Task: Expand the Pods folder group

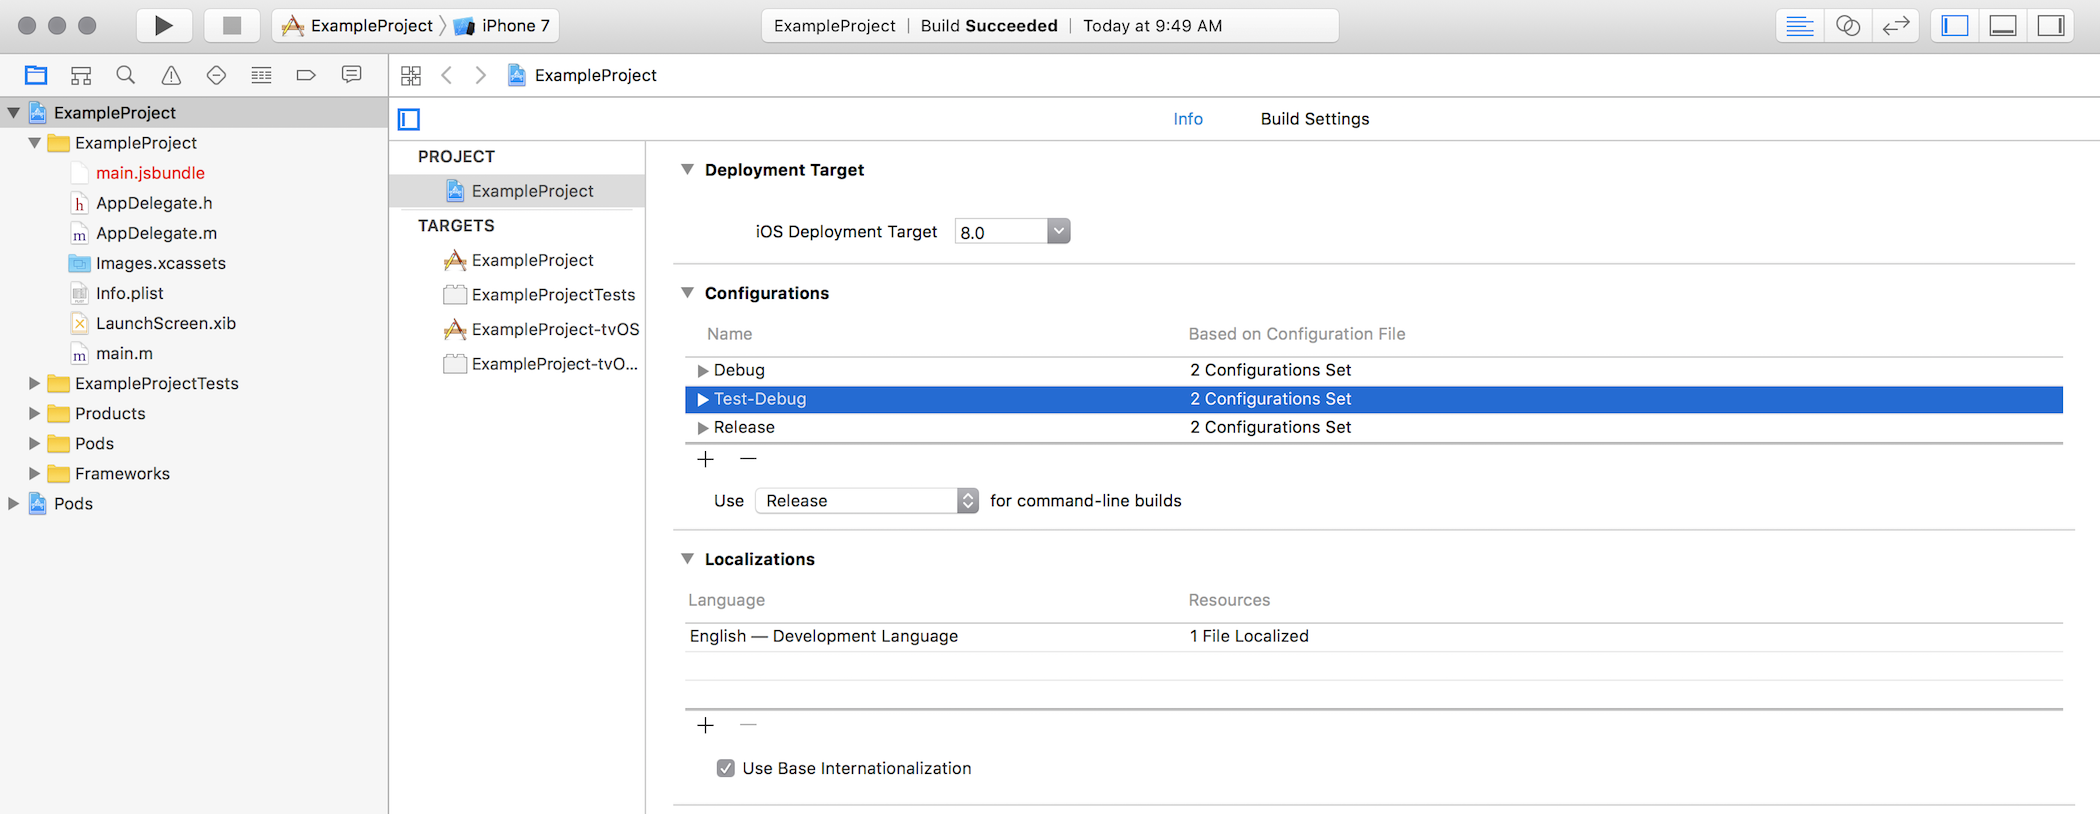Action: pos(35,443)
